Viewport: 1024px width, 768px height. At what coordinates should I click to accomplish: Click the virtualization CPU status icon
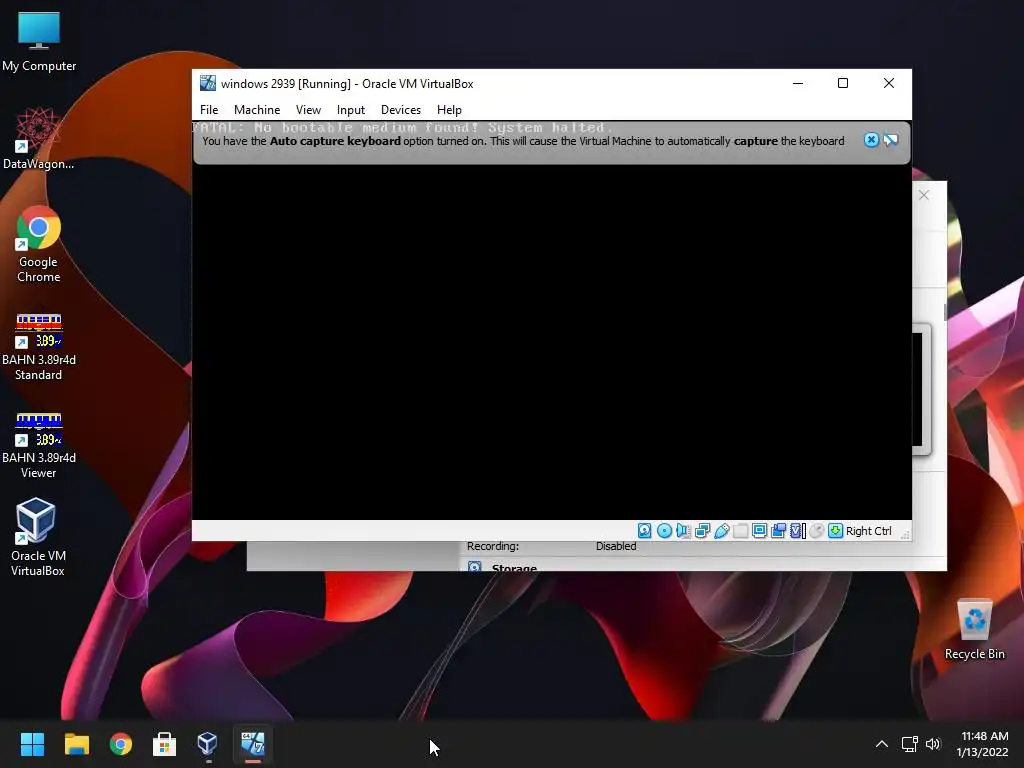click(797, 531)
